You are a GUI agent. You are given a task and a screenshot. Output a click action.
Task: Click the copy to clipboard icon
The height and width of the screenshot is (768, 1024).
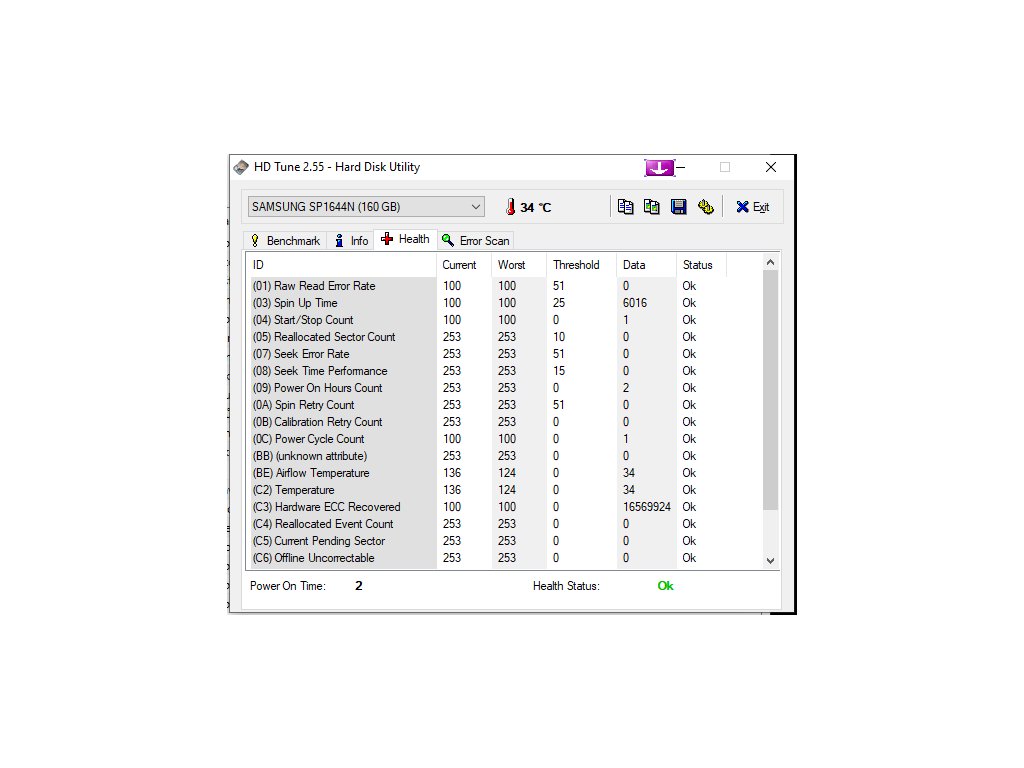click(x=625, y=207)
